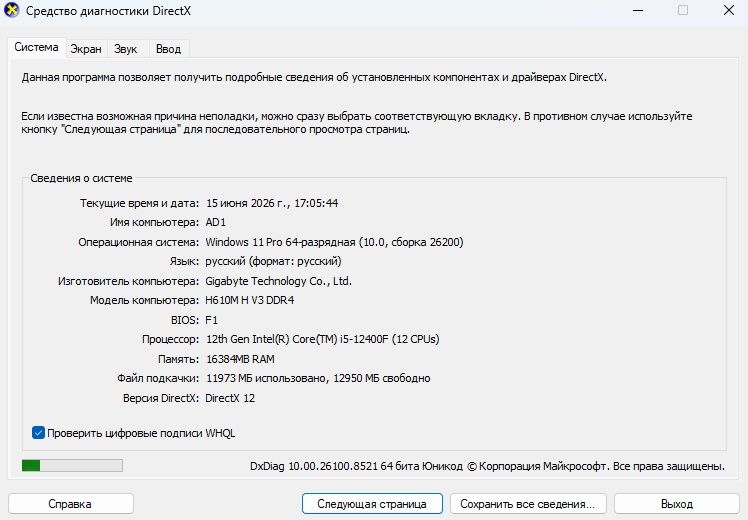Minimize the DirectX diagnostic window
748x520 pixels.
coord(638,10)
